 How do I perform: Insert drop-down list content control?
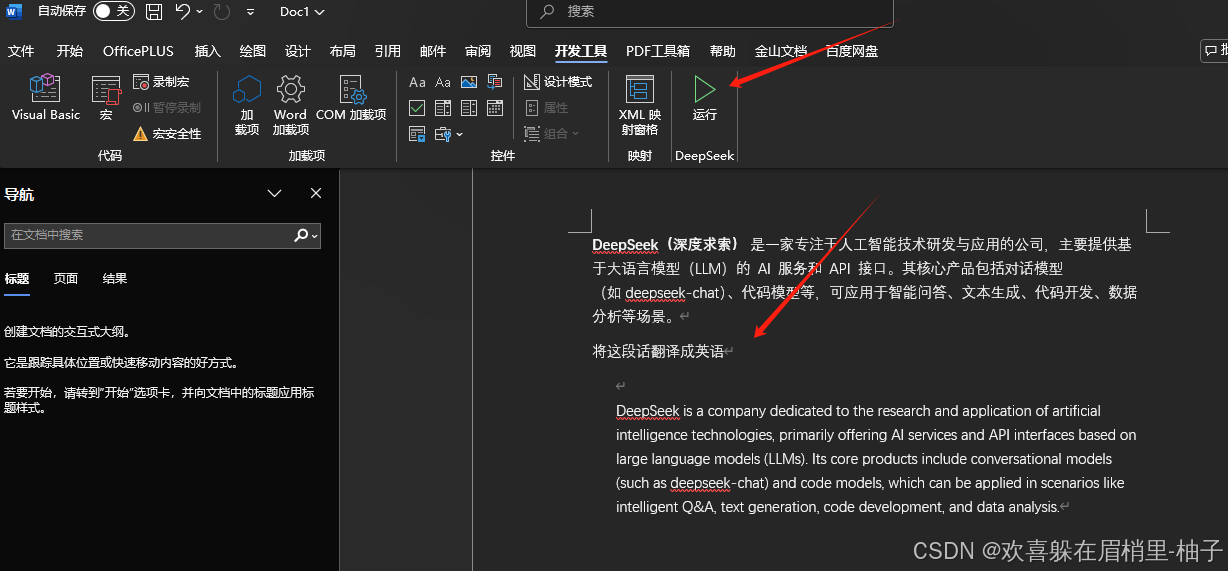469,108
